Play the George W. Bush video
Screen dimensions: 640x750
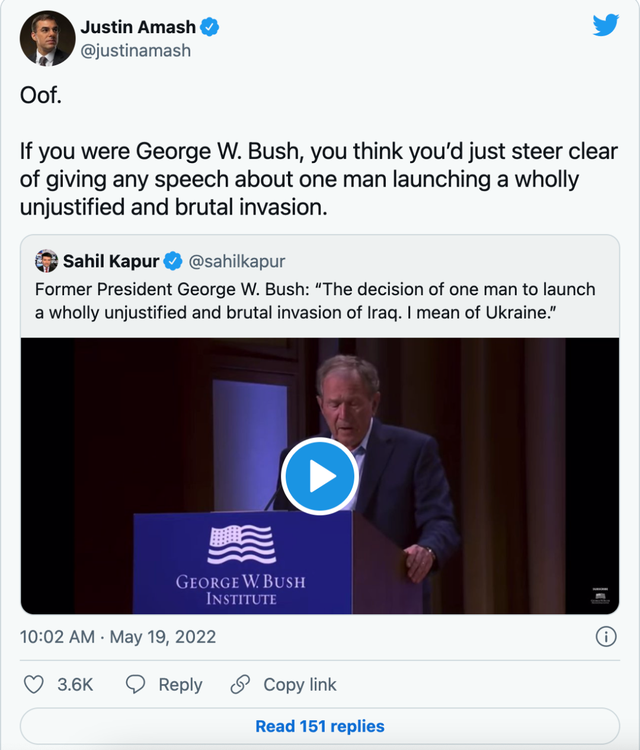click(319, 476)
